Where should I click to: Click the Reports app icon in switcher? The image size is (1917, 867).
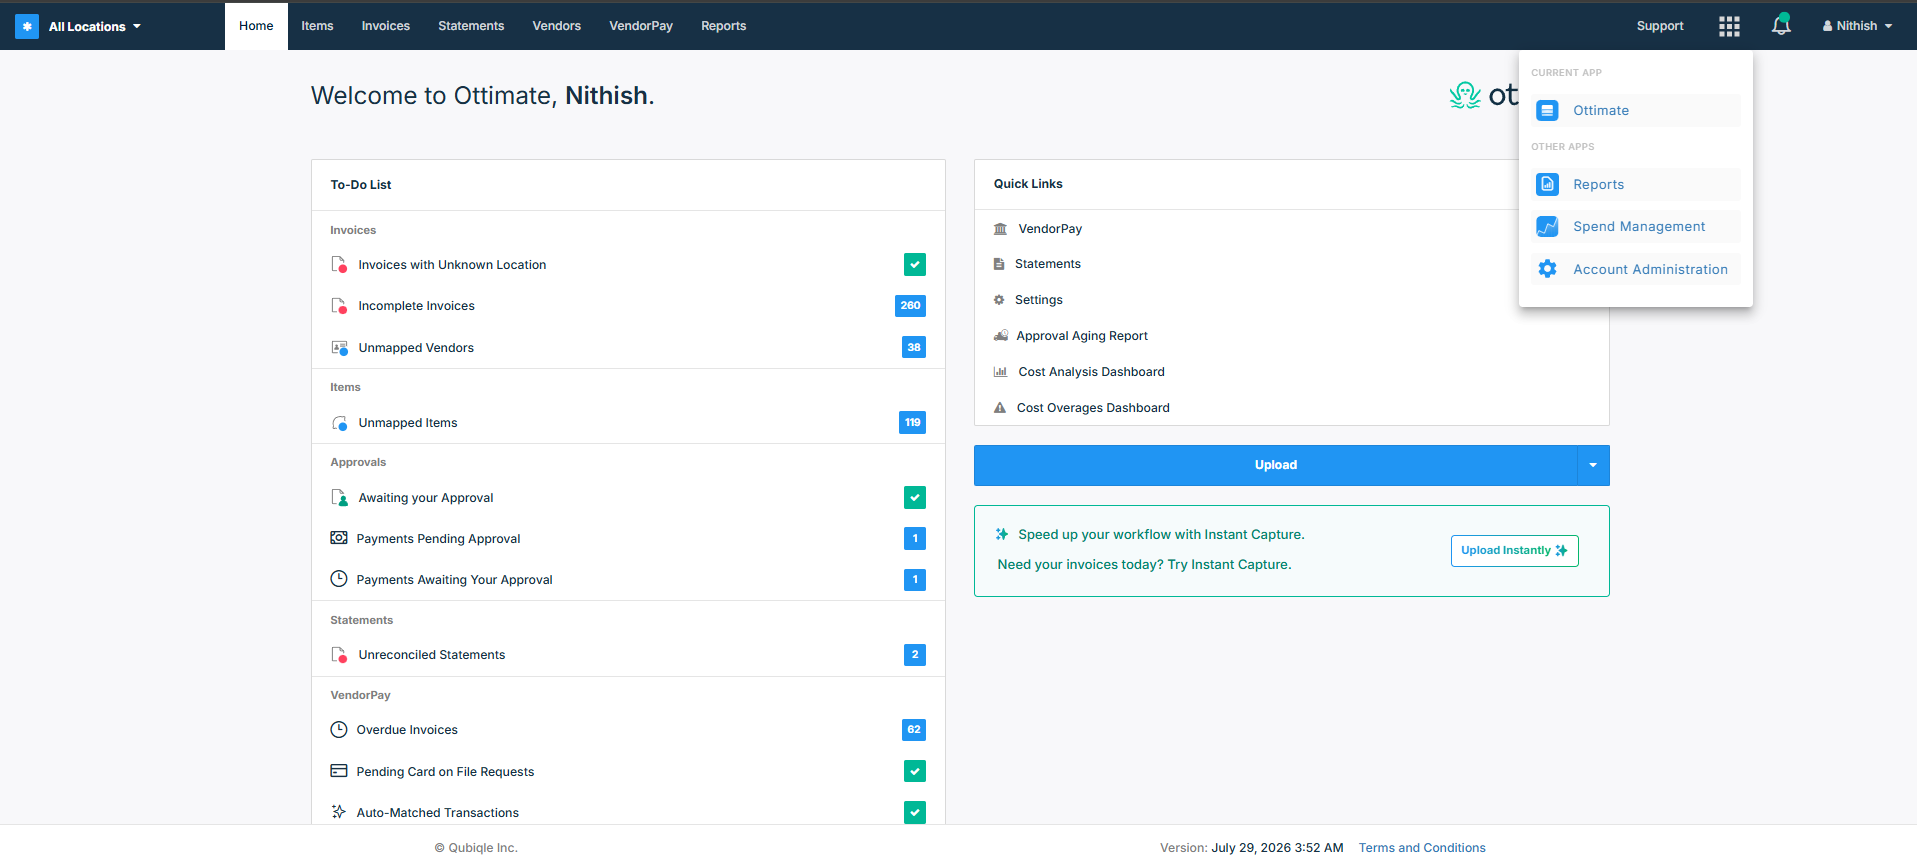click(x=1547, y=184)
